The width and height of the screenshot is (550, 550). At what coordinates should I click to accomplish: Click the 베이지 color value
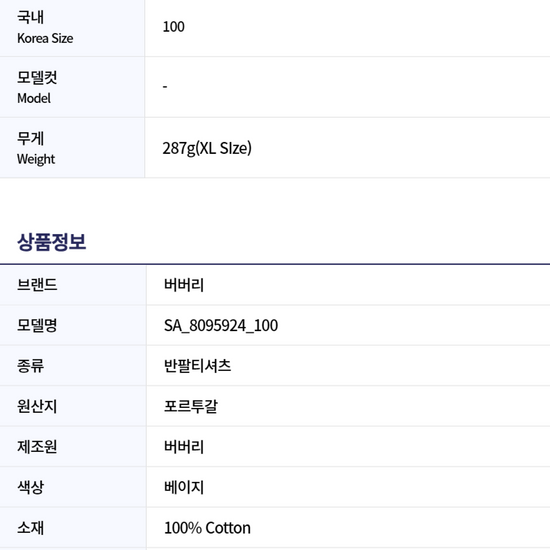click(184, 487)
